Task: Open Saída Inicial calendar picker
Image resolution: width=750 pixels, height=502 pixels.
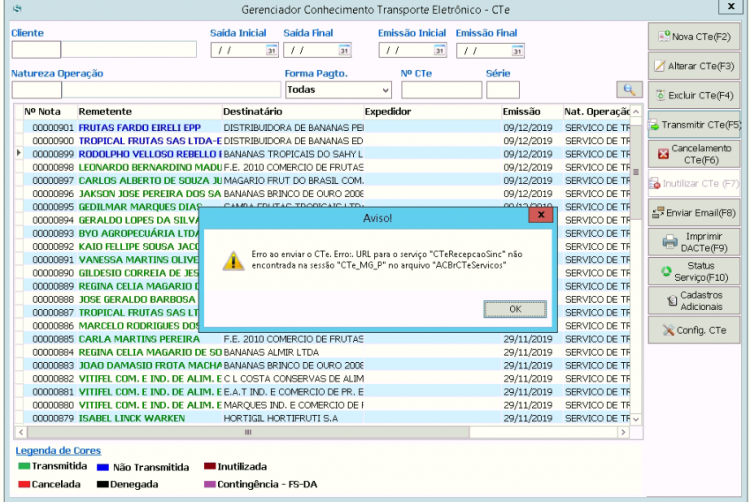Action: pos(271,50)
